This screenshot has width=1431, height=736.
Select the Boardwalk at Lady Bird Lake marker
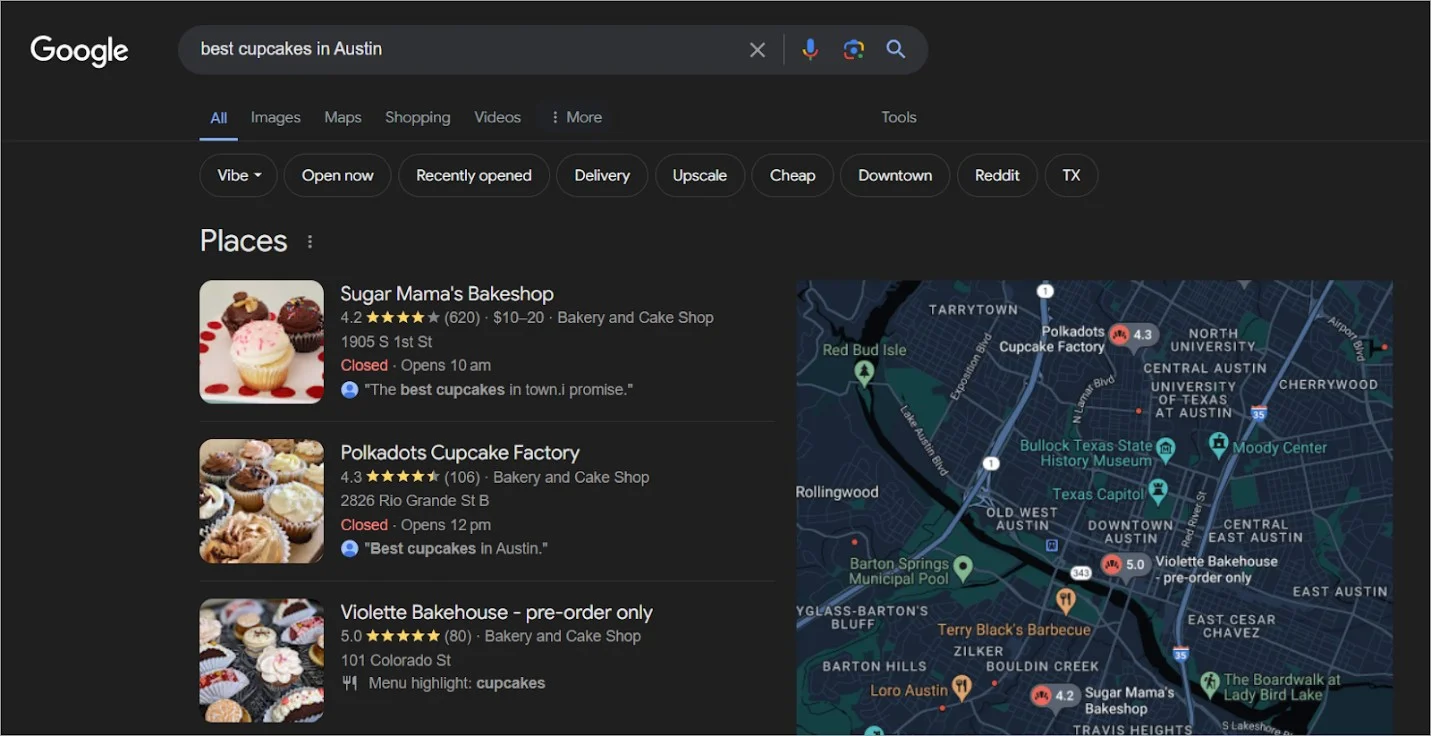click(x=1210, y=684)
